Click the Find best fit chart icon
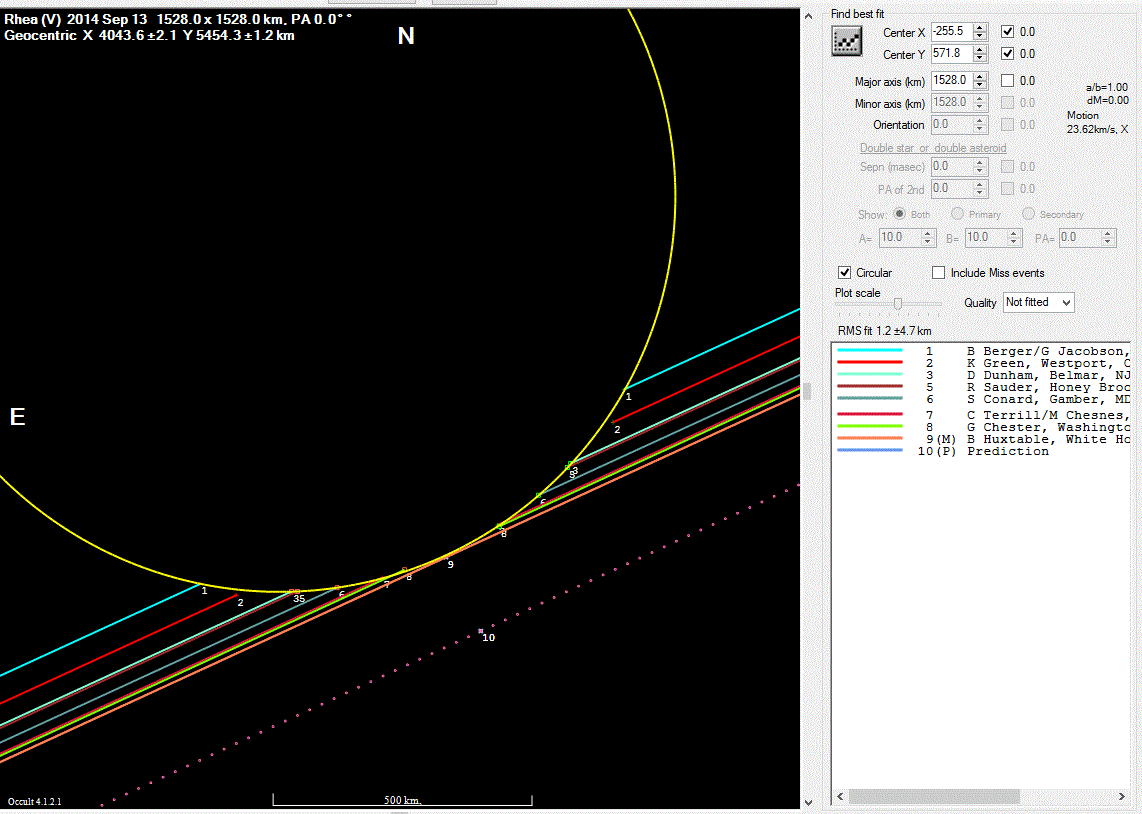1142x814 pixels. (847, 42)
